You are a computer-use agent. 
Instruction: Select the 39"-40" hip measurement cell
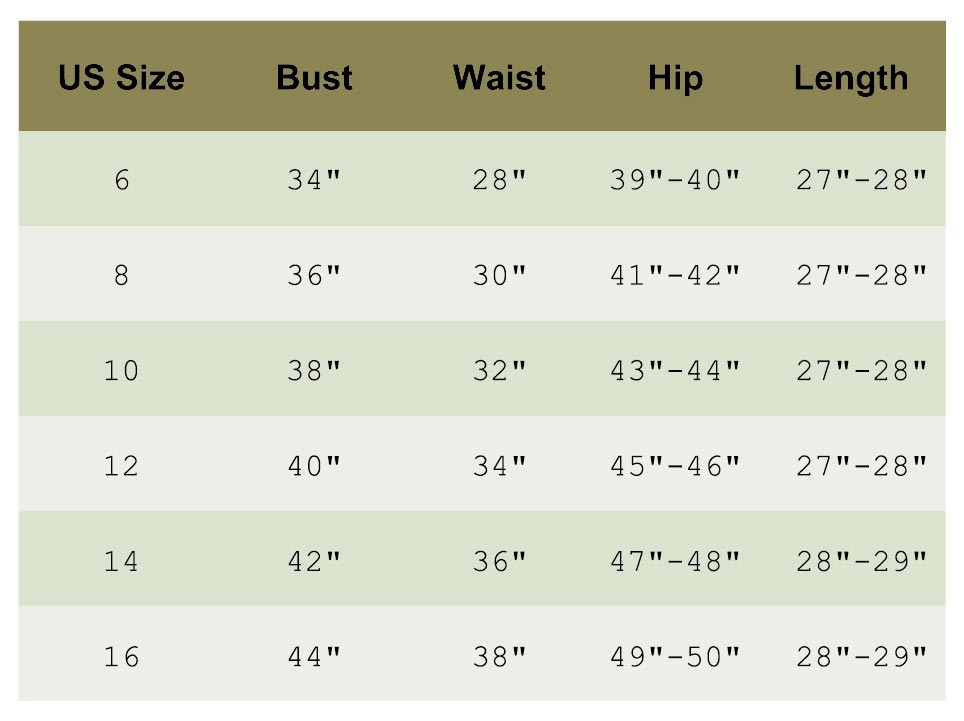[x=675, y=181]
